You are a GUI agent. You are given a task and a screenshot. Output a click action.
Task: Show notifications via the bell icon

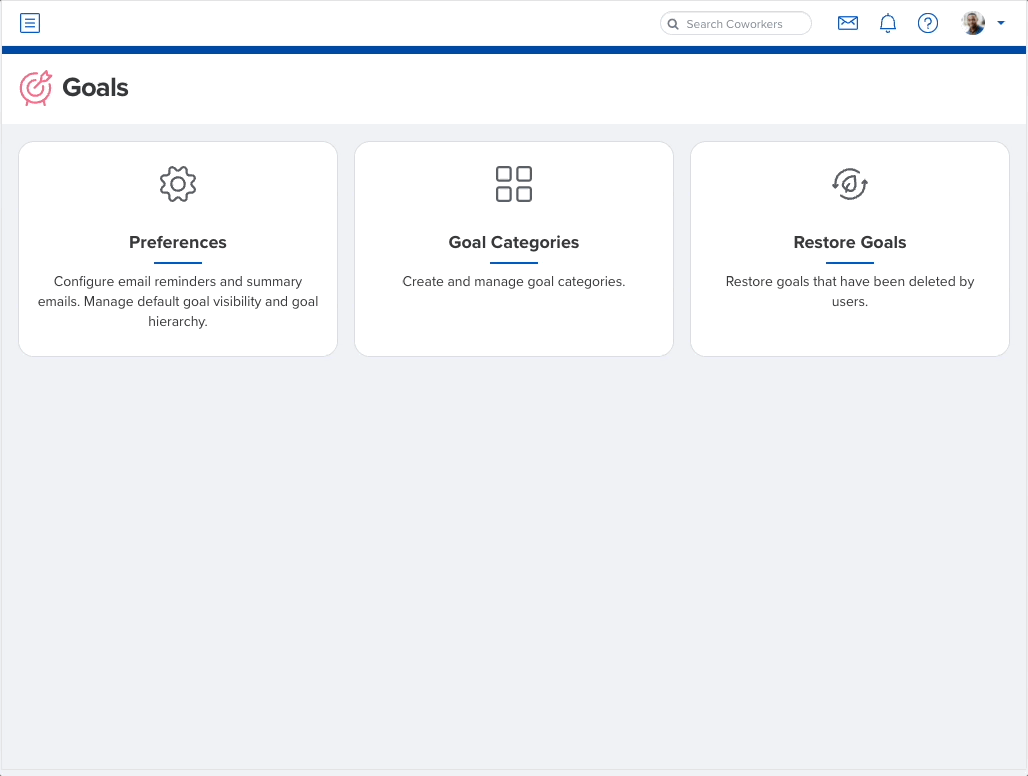tap(888, 24)
